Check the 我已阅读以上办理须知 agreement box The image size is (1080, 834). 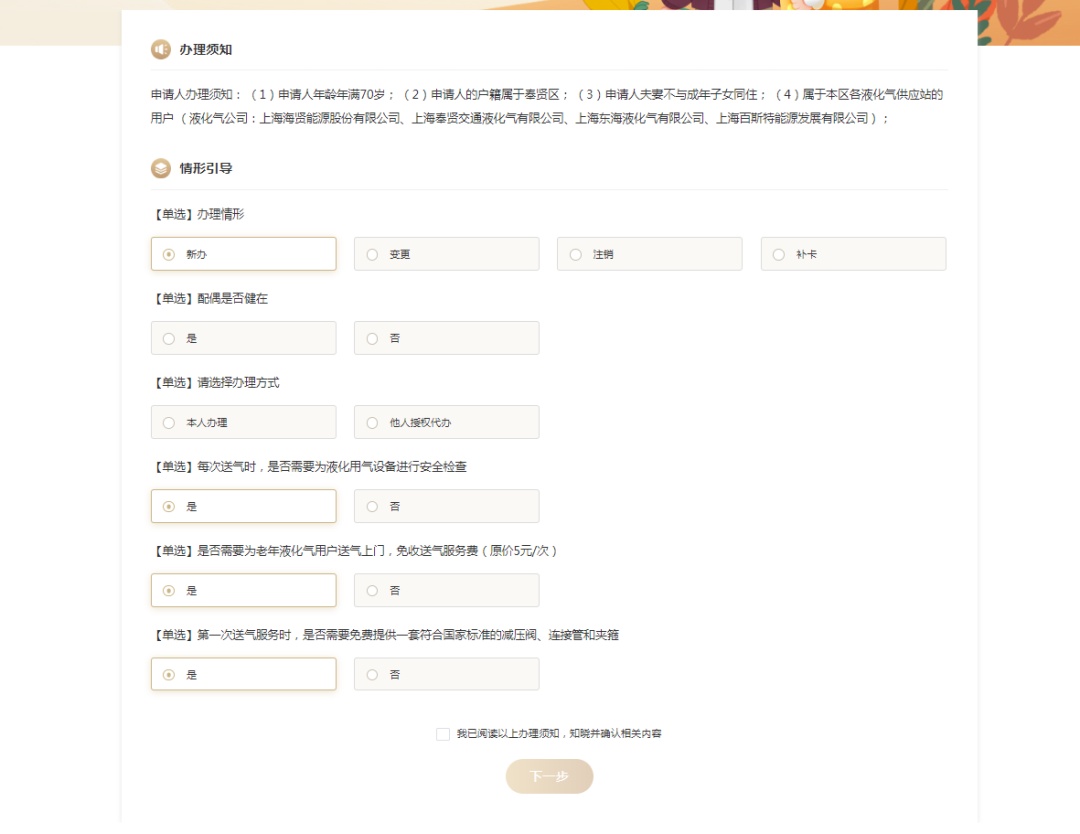pos(443,734)
